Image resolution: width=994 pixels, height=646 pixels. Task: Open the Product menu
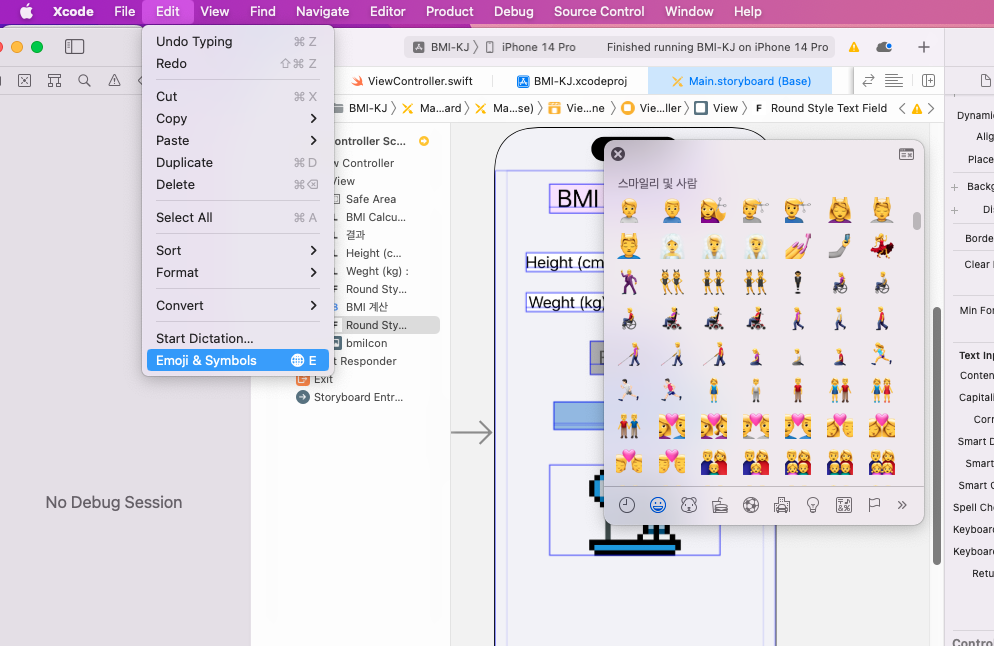[x=449, y=11]
